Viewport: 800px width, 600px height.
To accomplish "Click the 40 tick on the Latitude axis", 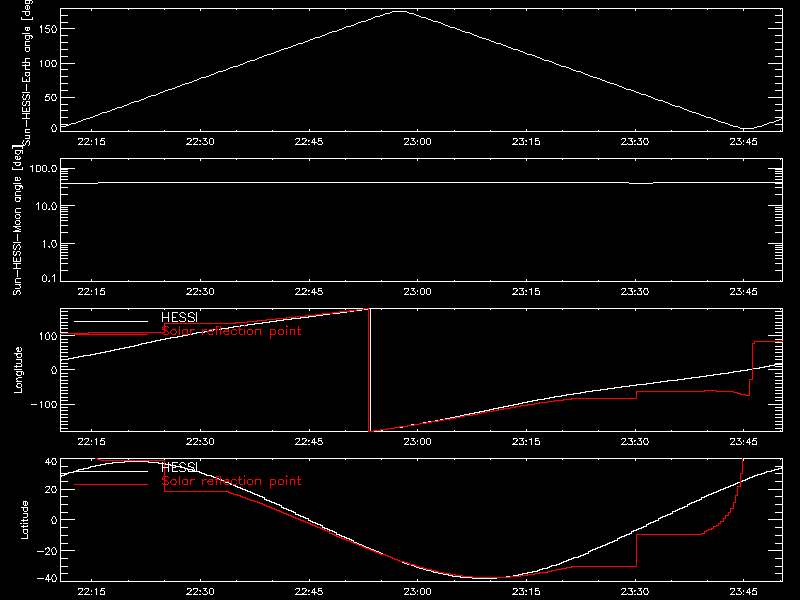I will (x=51, y=462).
